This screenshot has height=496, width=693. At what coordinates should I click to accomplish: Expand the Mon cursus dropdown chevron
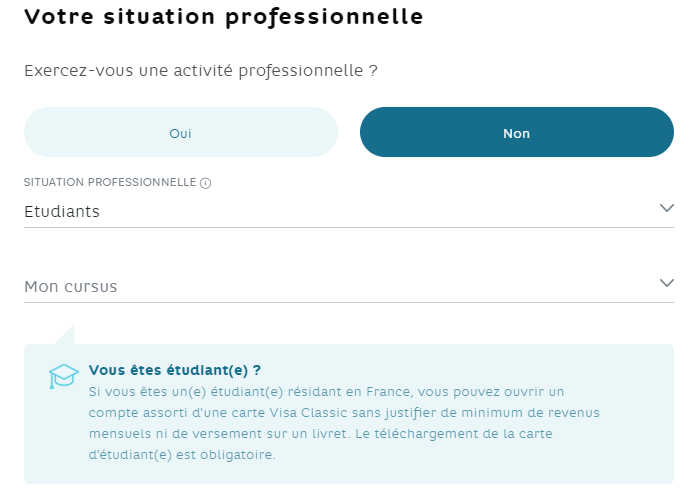pos(666,282)
